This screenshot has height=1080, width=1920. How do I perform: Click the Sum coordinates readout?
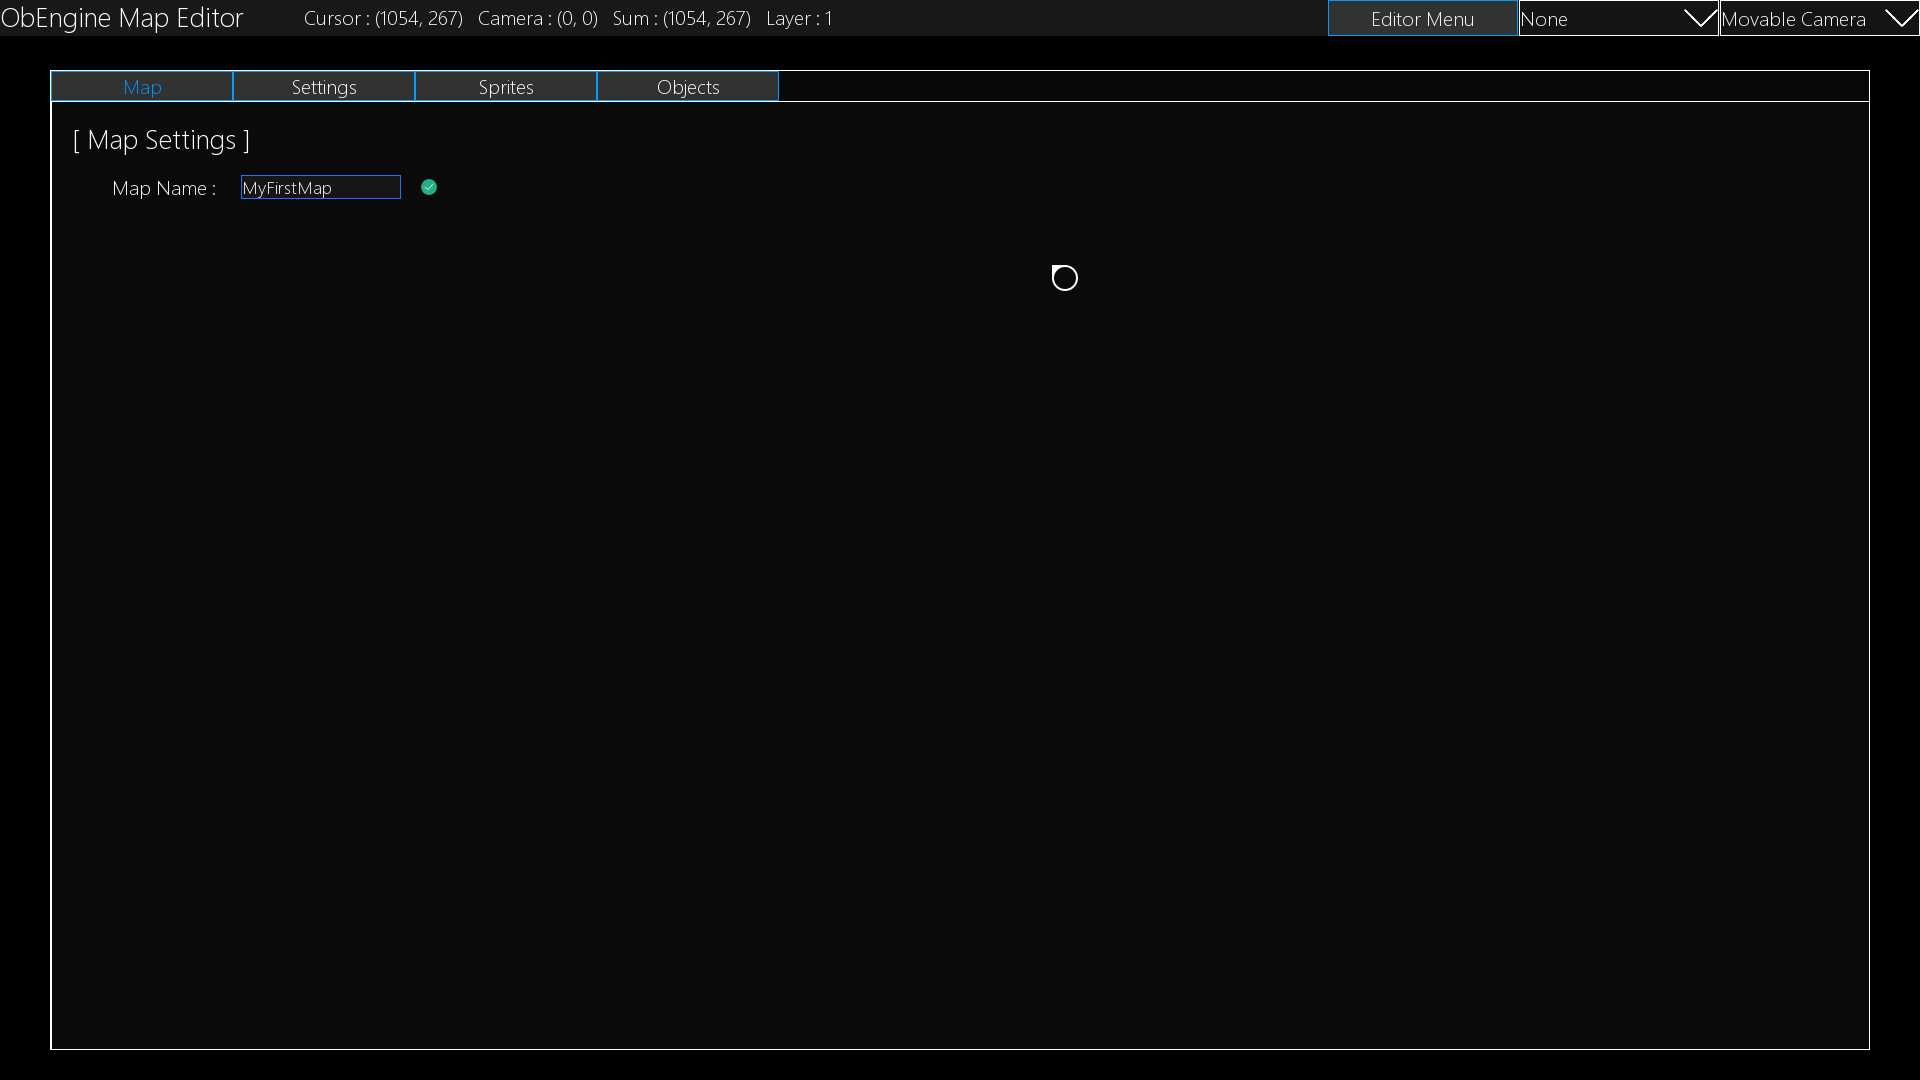682,18
